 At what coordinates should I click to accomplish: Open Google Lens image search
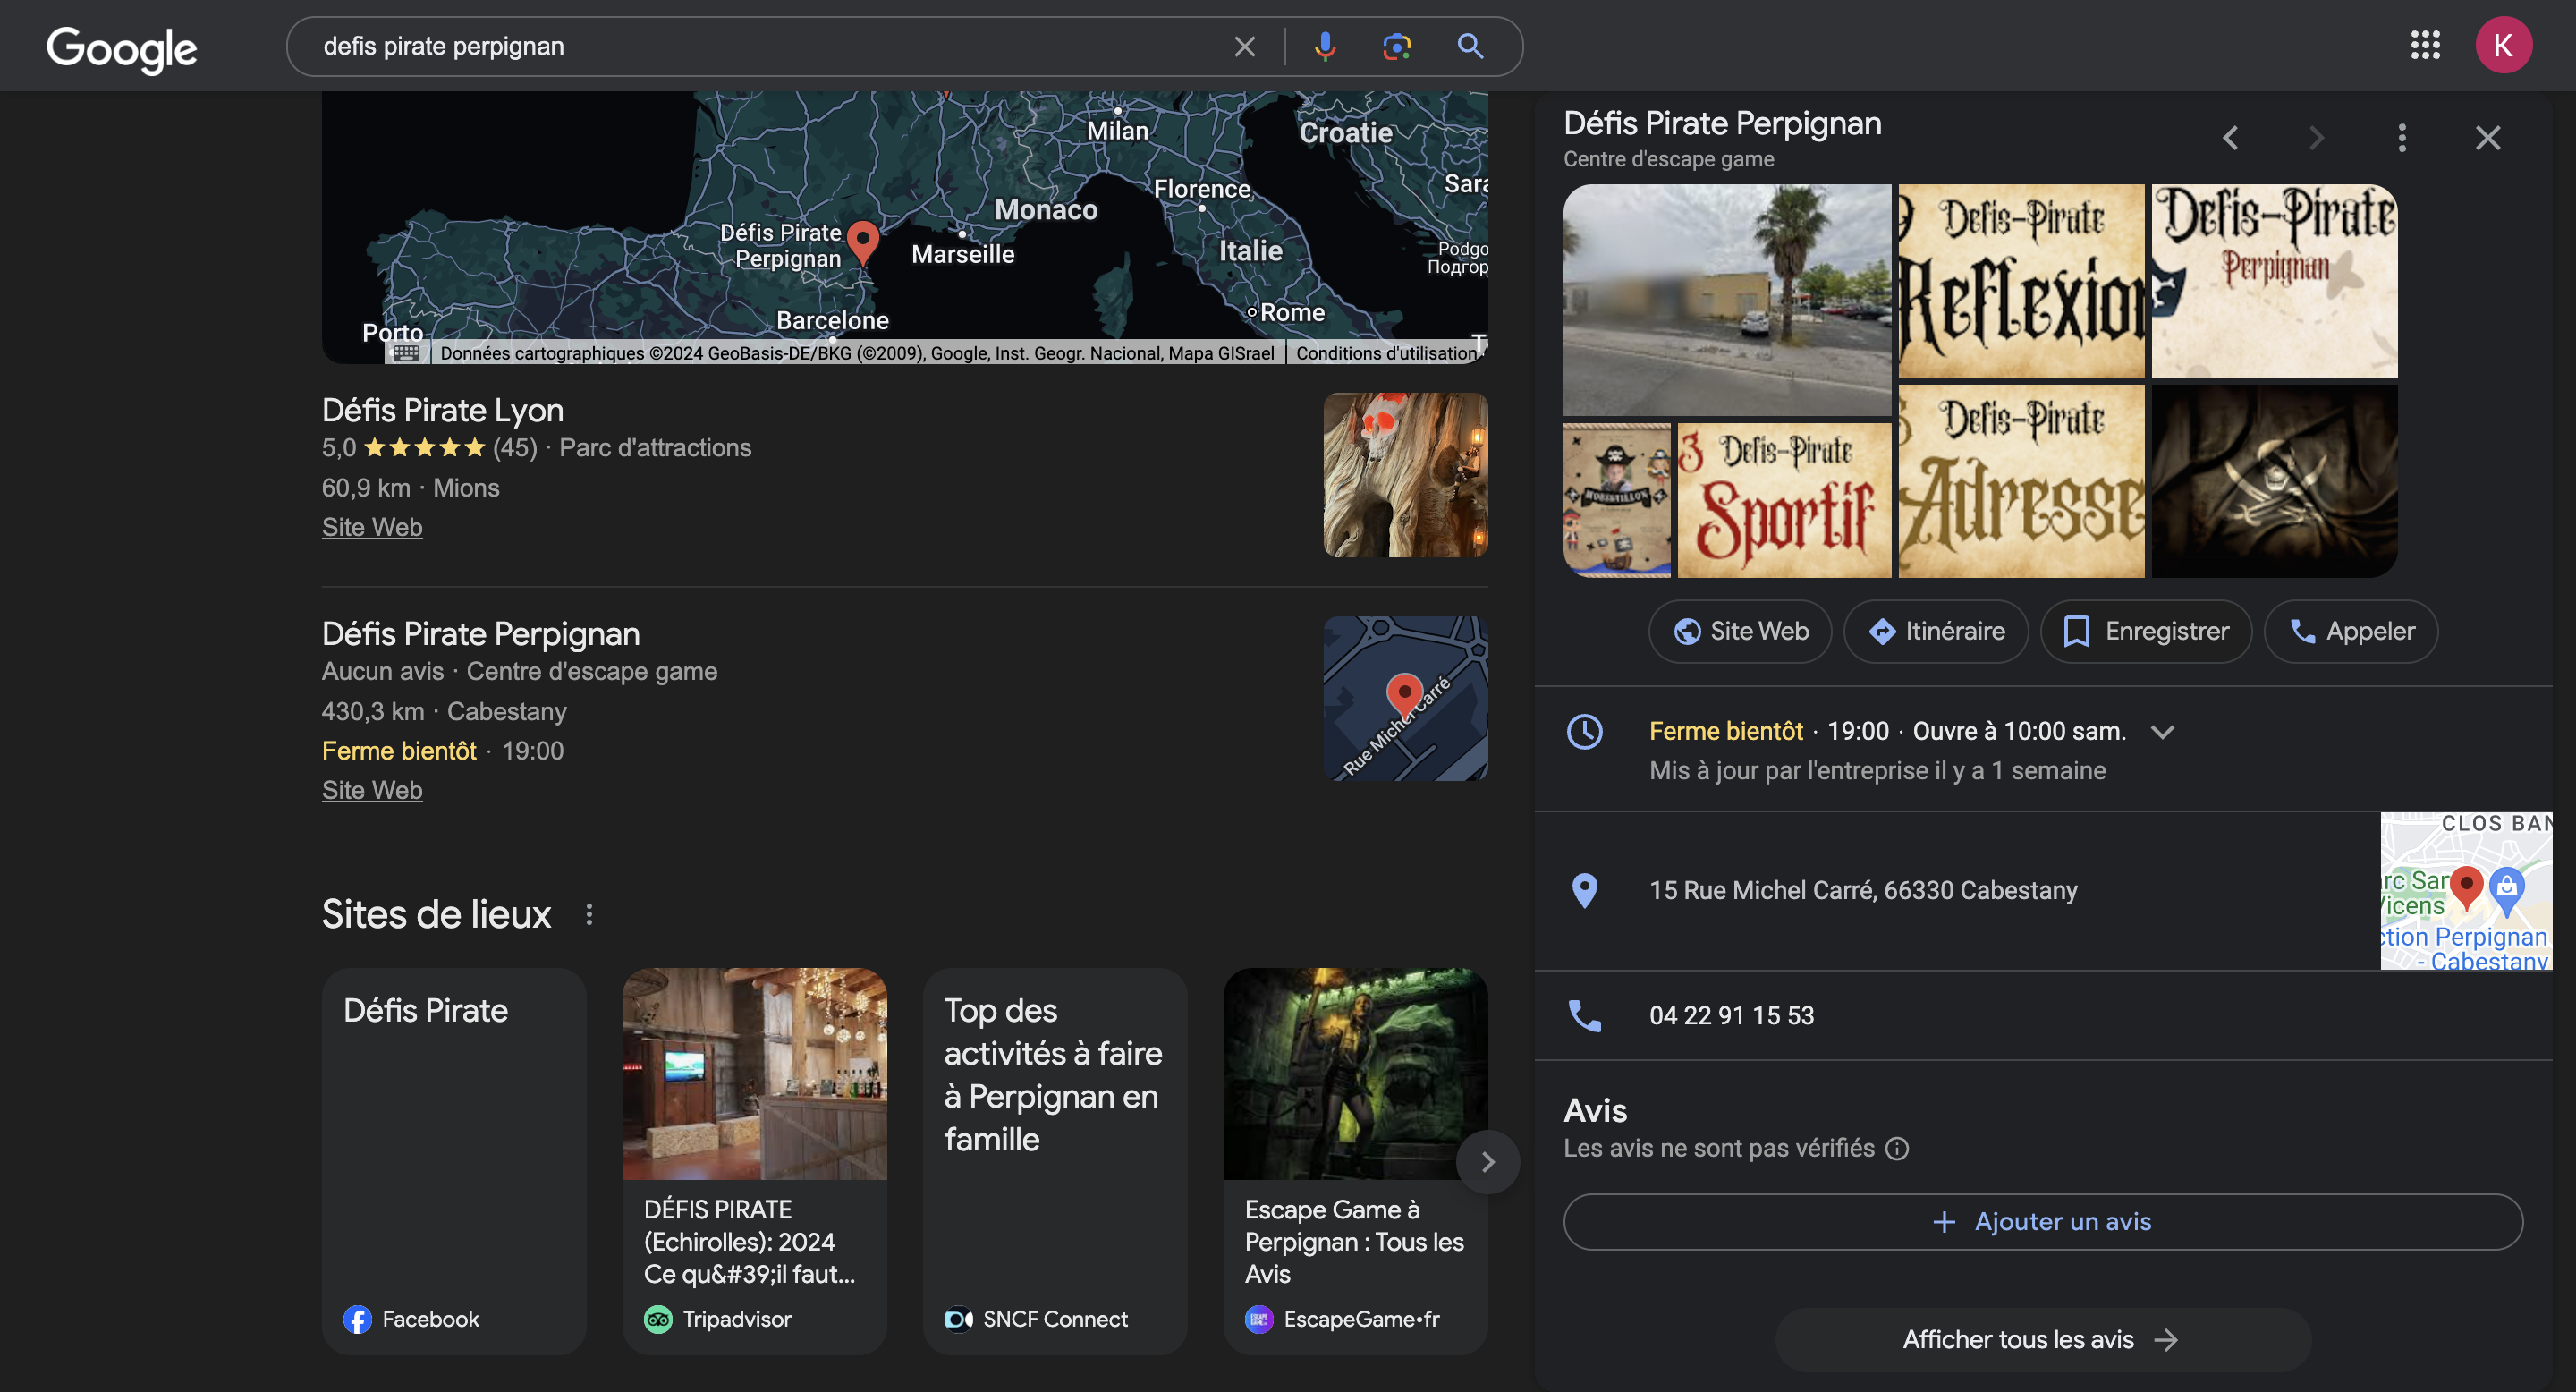pyautogui.click(x=1396, y=46)
